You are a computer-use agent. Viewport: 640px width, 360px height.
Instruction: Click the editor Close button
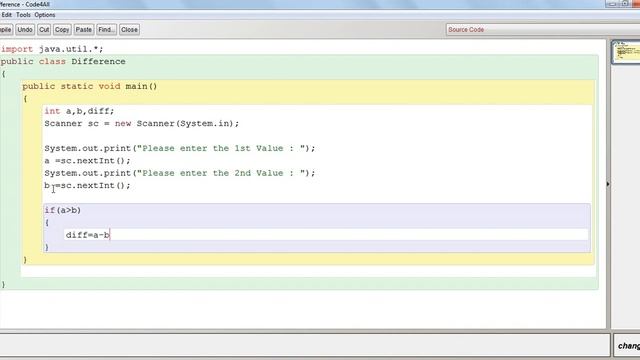tap(129, 29)
